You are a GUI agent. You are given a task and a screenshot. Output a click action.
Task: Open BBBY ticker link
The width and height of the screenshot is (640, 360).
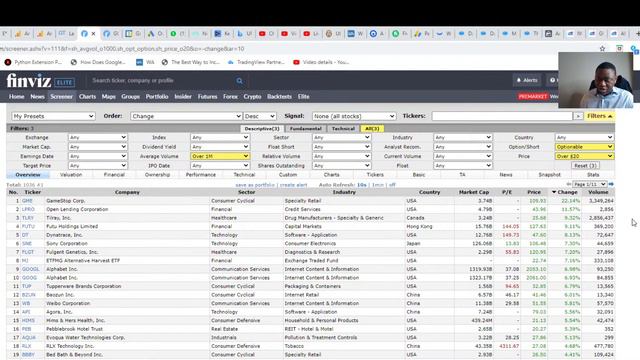coord(28,355)
